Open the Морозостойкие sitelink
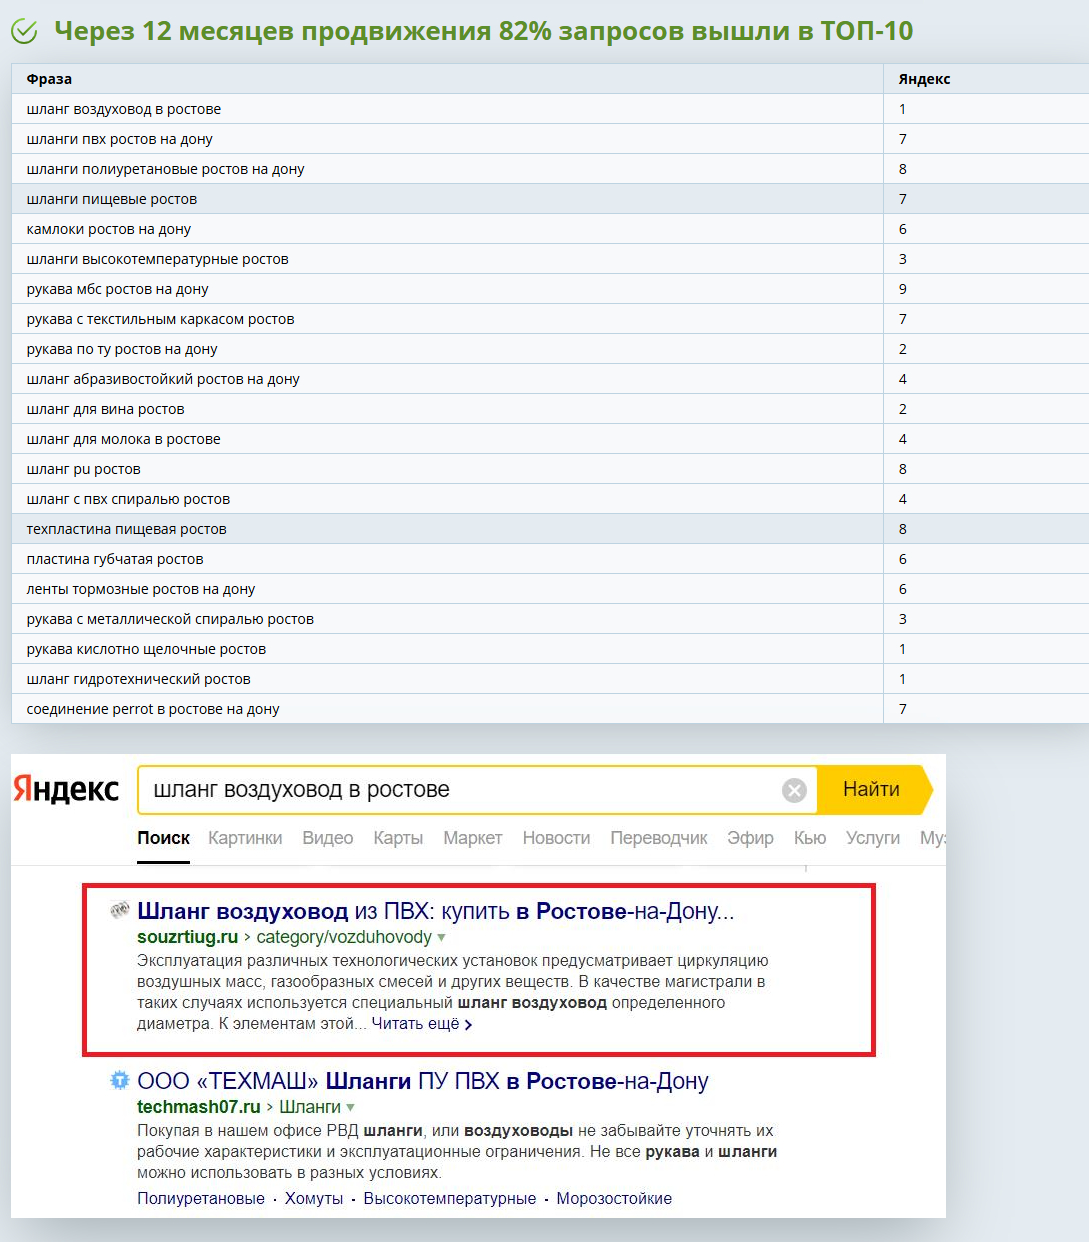This screenshot has height=1242, width=1089. 614,1198
